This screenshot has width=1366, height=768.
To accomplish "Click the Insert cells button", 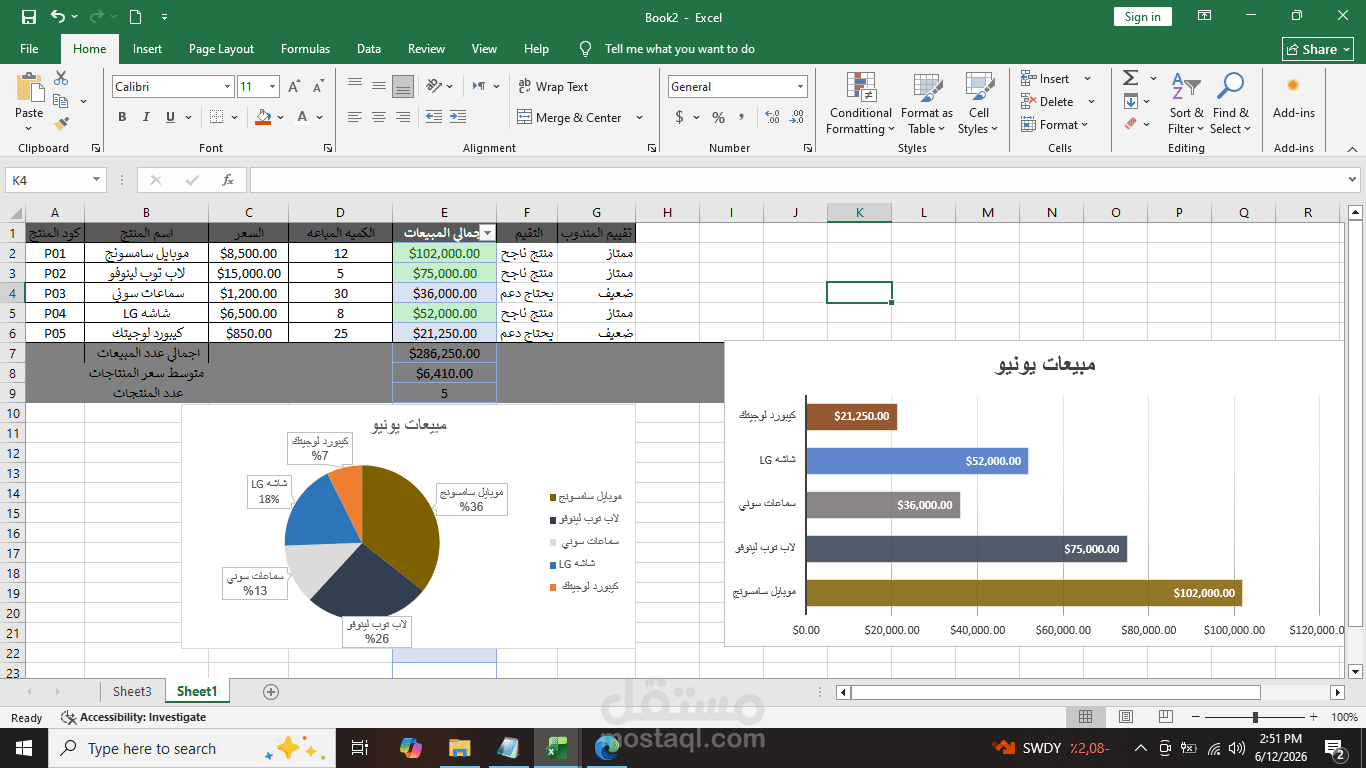I will (1046, 78).
